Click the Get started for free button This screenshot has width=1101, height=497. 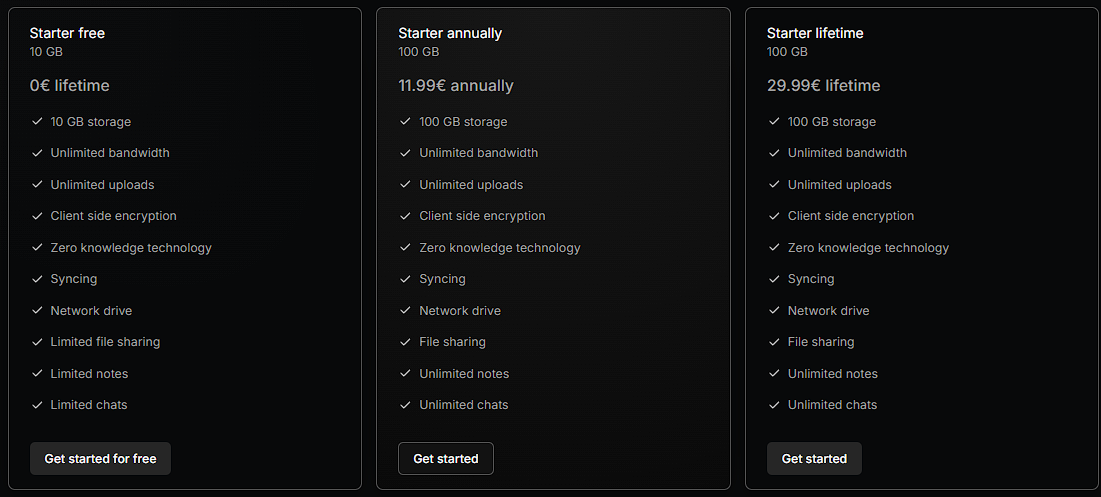click(x=100, y=459)
